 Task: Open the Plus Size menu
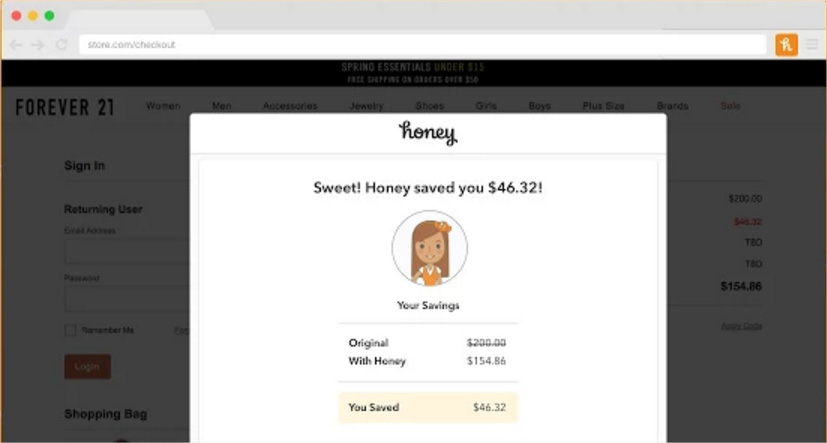click(604, 106)
